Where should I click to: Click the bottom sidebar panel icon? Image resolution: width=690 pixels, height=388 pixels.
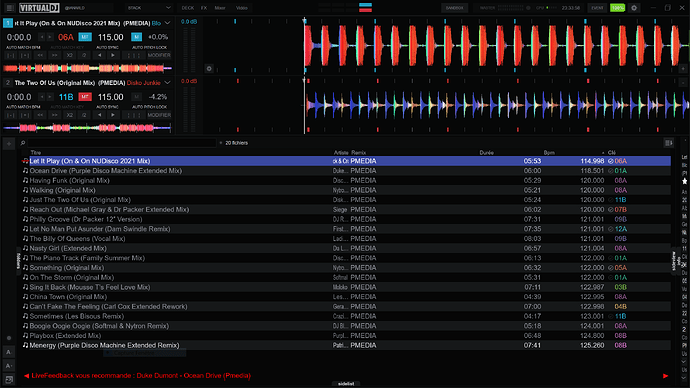click(8, 379)
